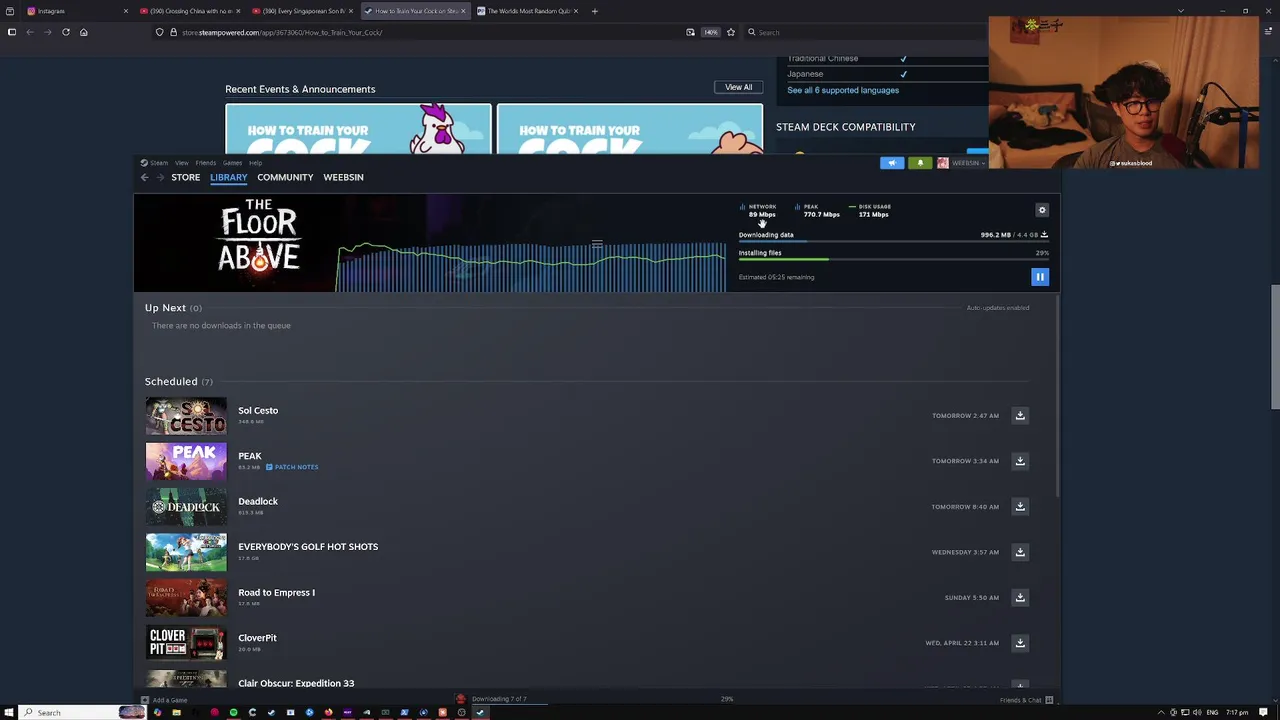Download PEAK update now
The height and width of the screenshot is (720, 1280).
click(x=1020, y=461)
